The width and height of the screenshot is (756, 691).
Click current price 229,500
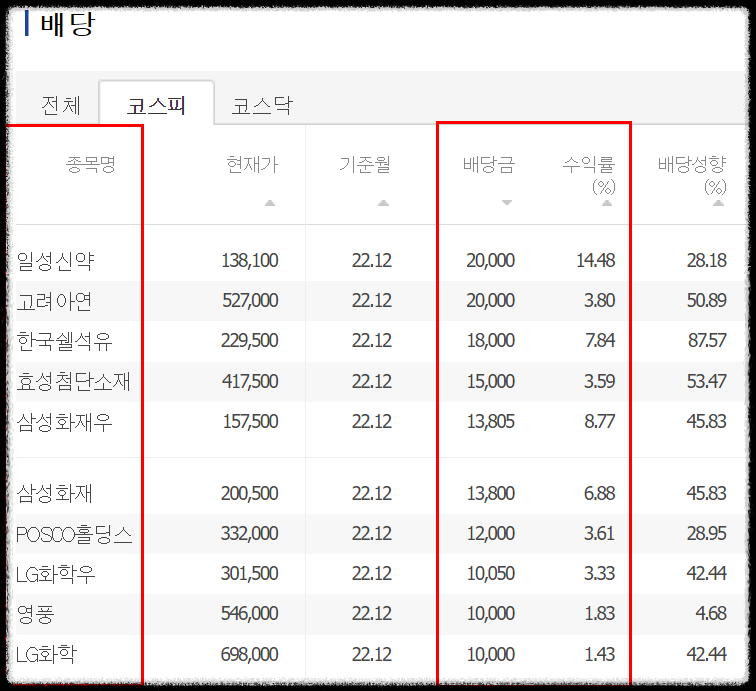pos(250,341)
